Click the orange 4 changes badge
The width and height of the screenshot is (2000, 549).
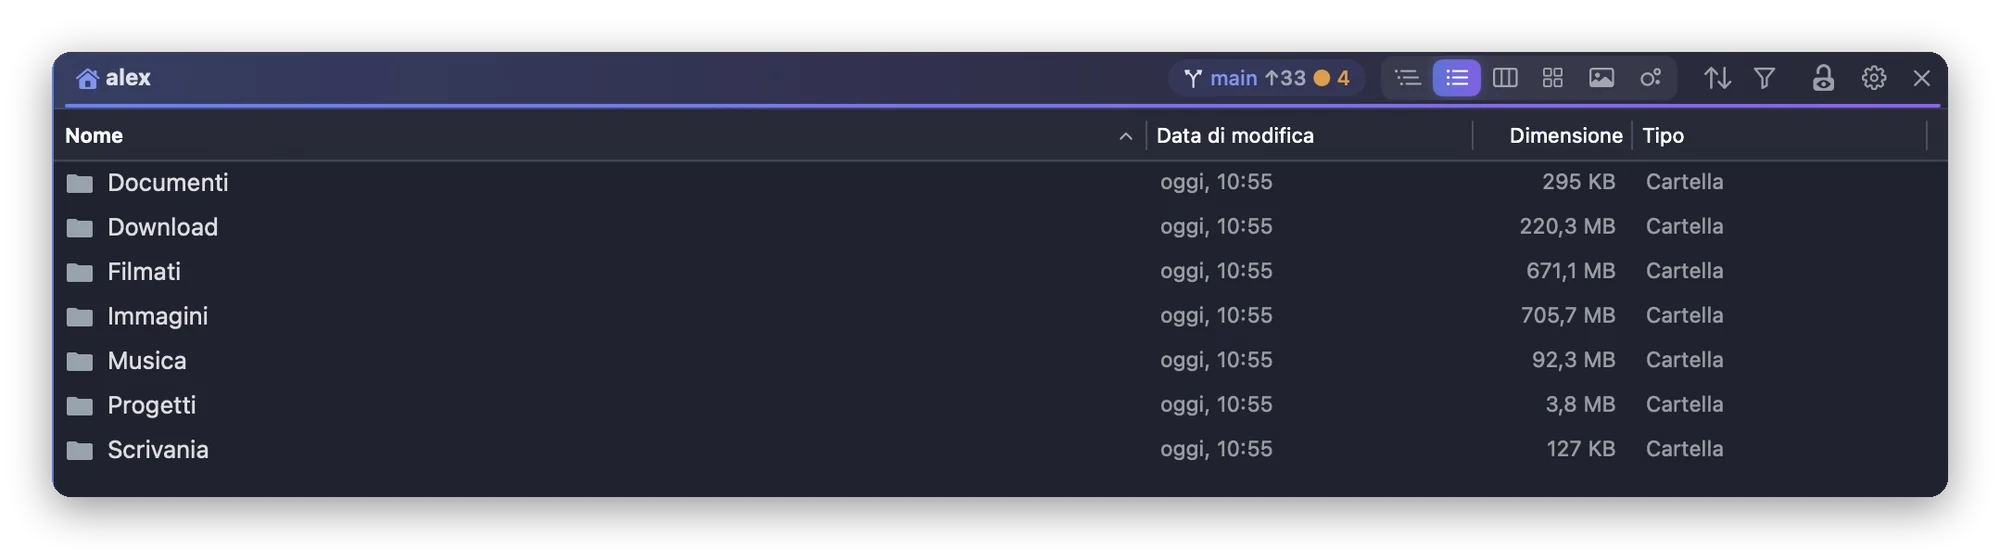click(x=1332, y=78)
